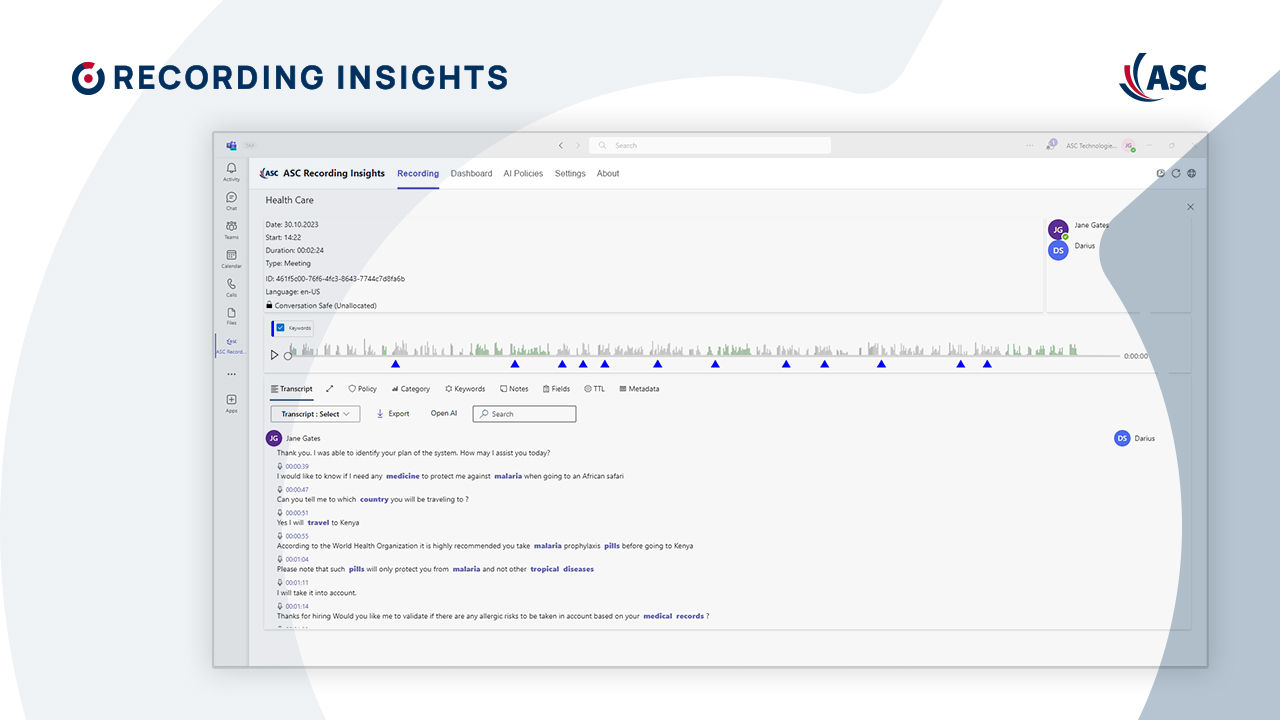Image resolution: width=1280 pixels, height=720 pixels.
Task: Click the highlighted keyword "records"
Action: [690, 617]
